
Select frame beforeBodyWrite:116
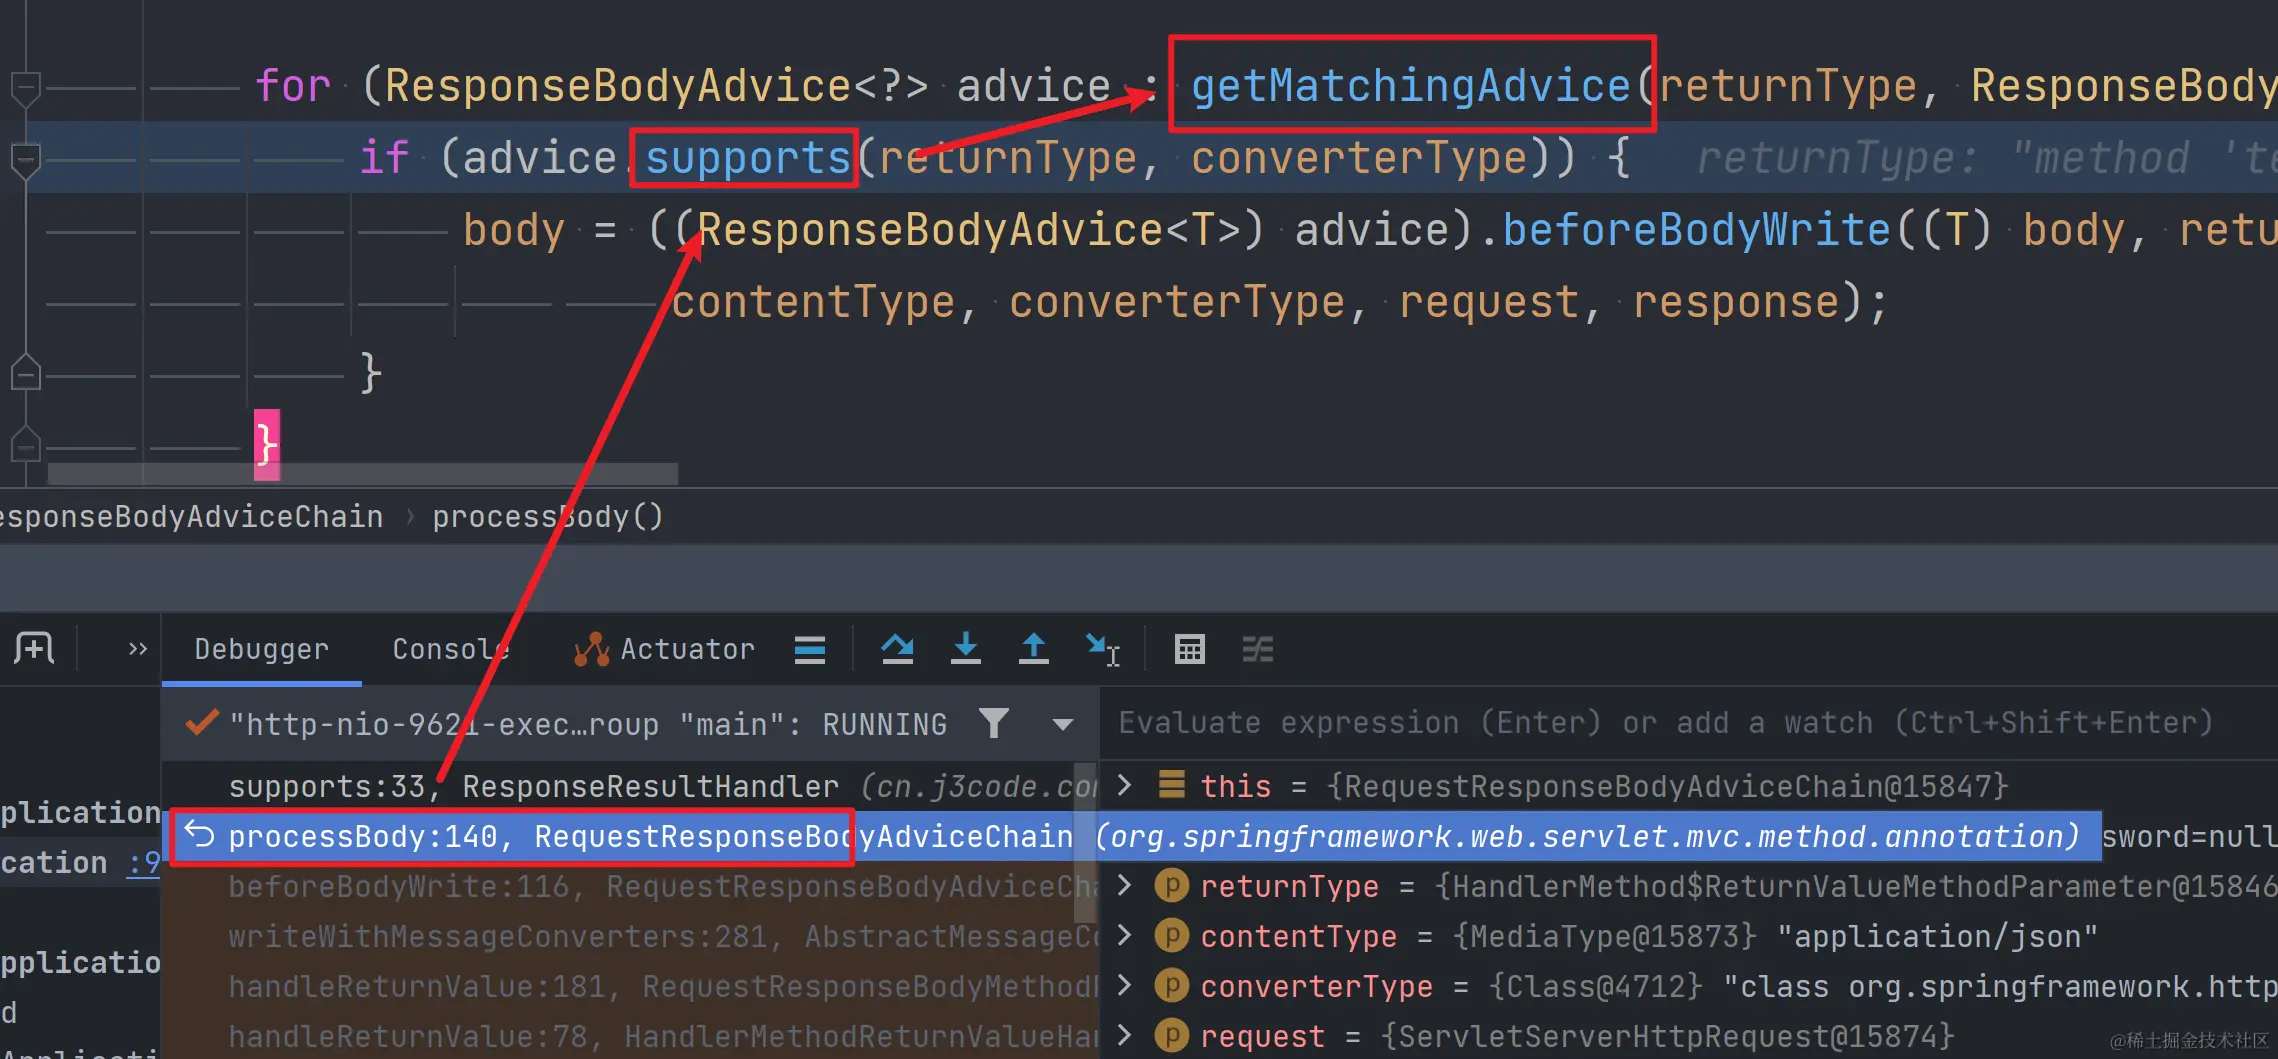pyautogui.click(x=630, y=887)
